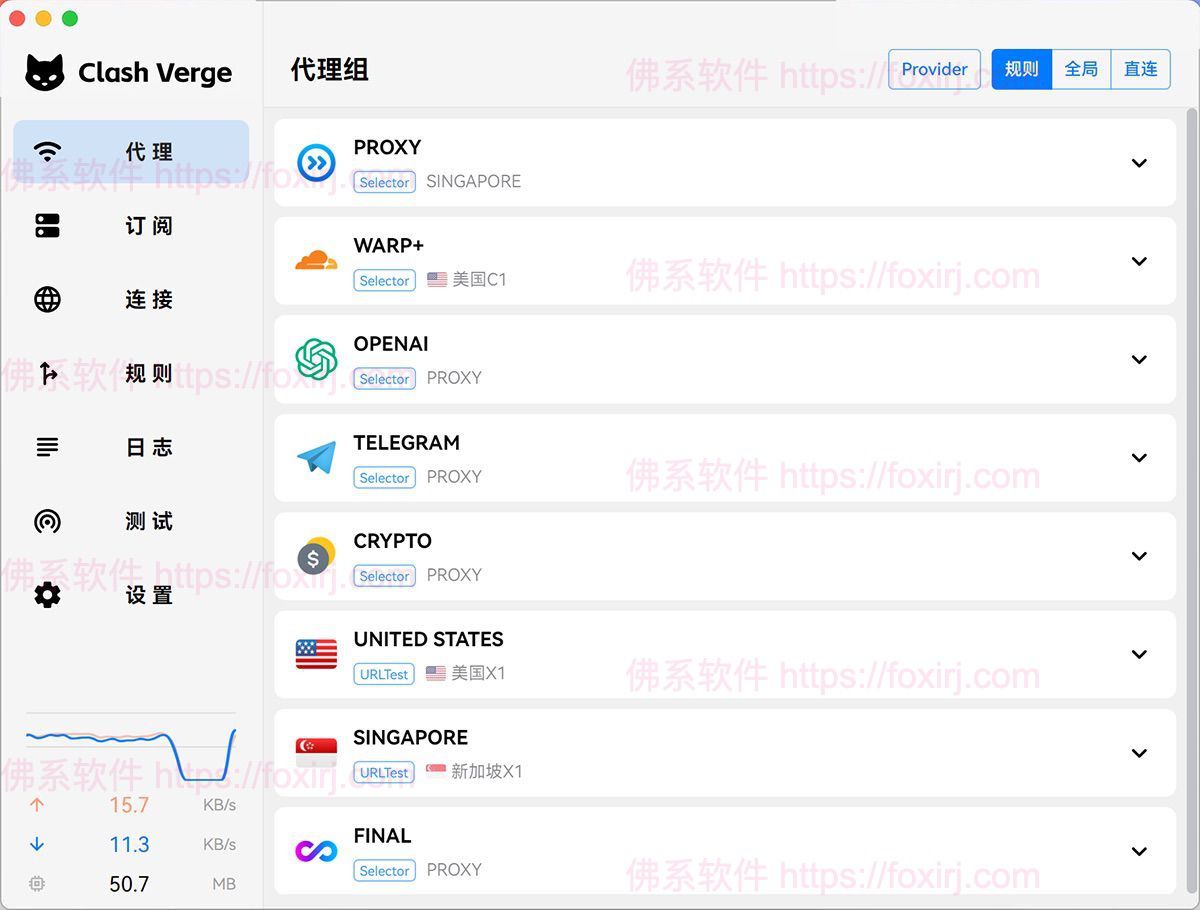Click the Cloudflare WARP+ cloud icon
This screenshot has width=1200, height=910.
pyautogui.click(x=316, y=261)
